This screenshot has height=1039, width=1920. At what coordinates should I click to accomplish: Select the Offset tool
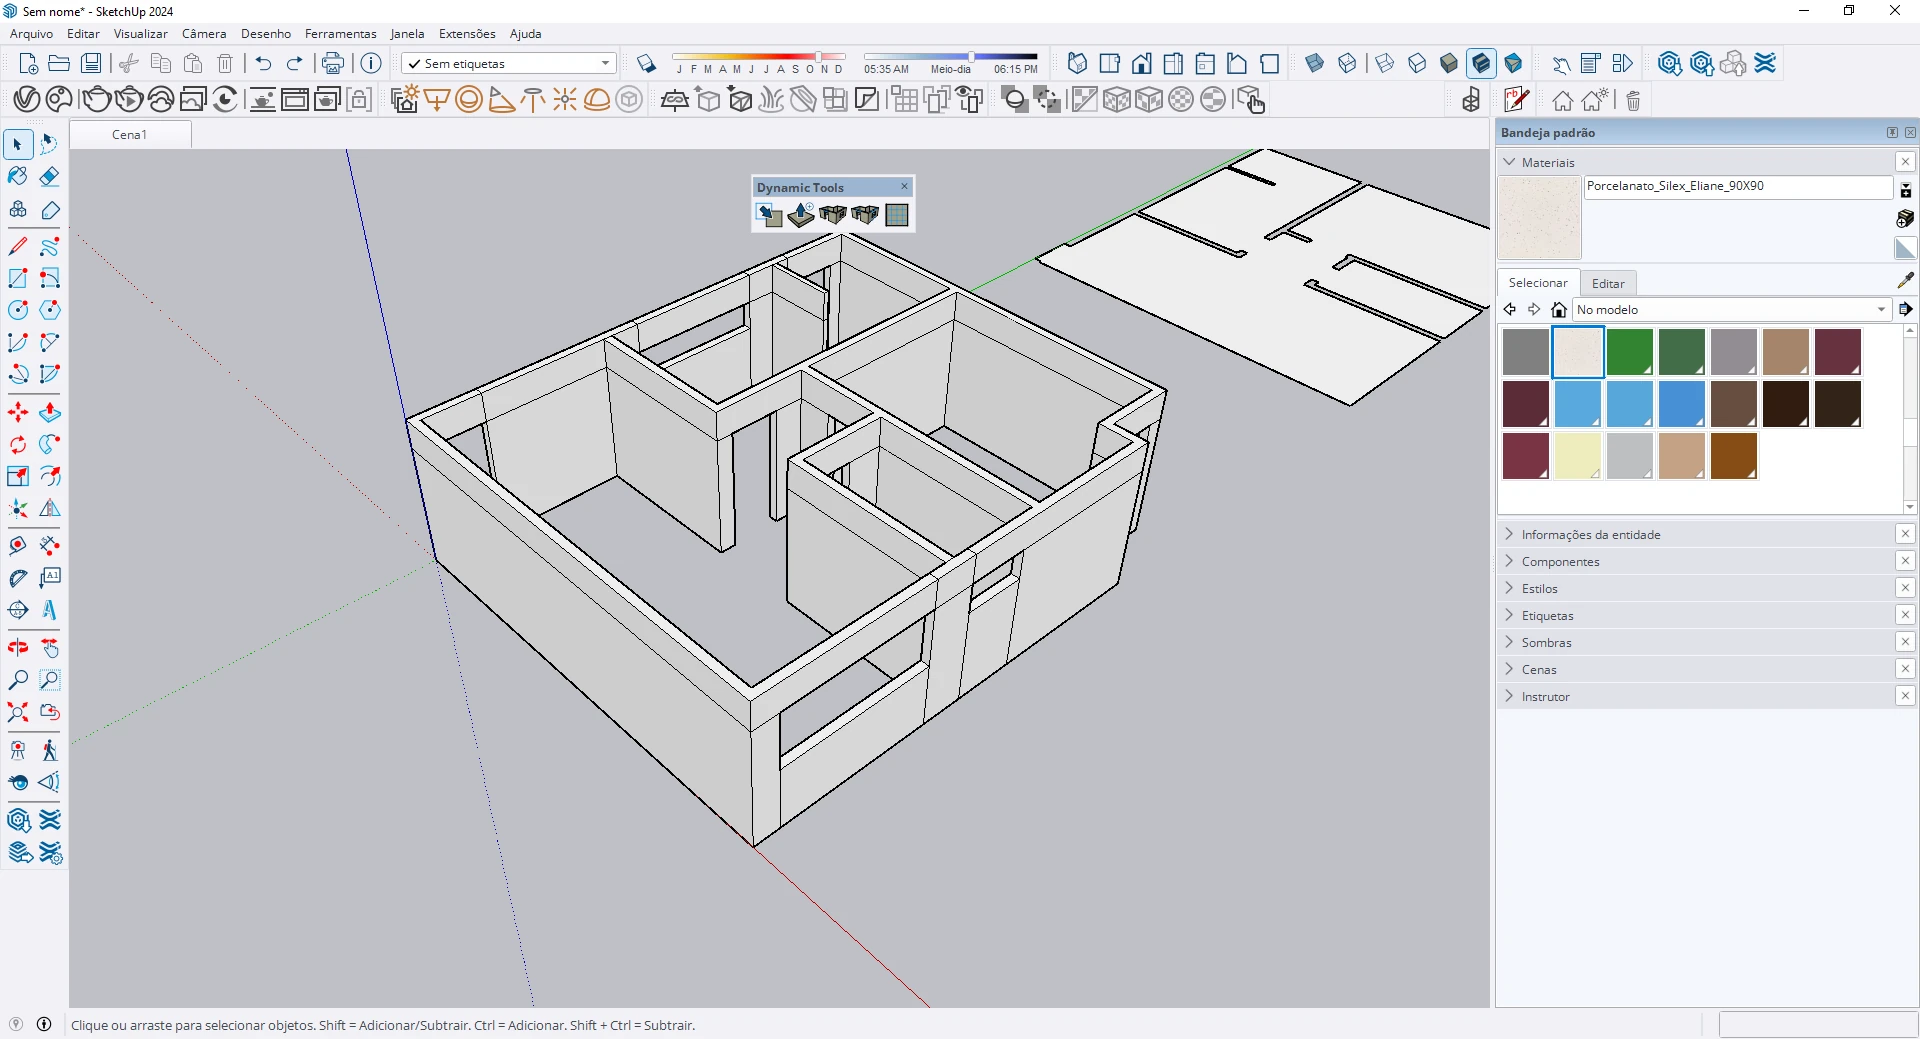point(49,476)
